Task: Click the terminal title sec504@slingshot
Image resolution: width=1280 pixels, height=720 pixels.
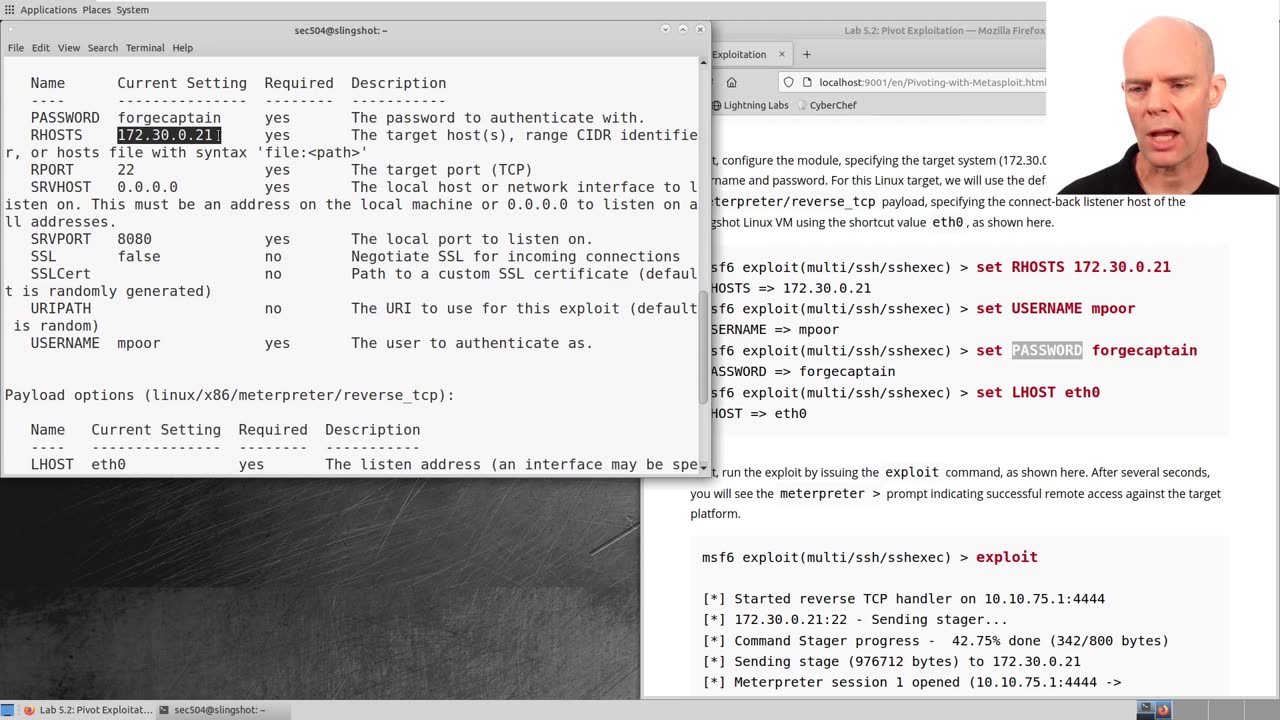Action: click(341, 30)
